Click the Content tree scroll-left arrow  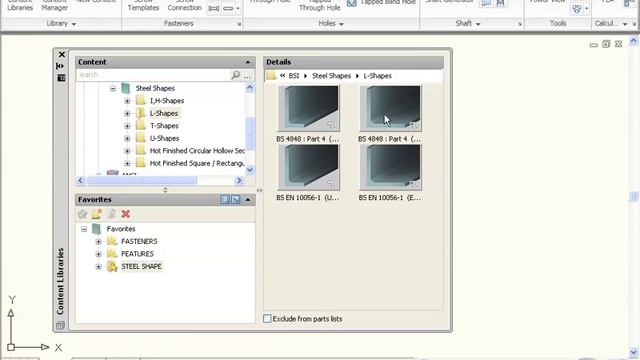80,180
